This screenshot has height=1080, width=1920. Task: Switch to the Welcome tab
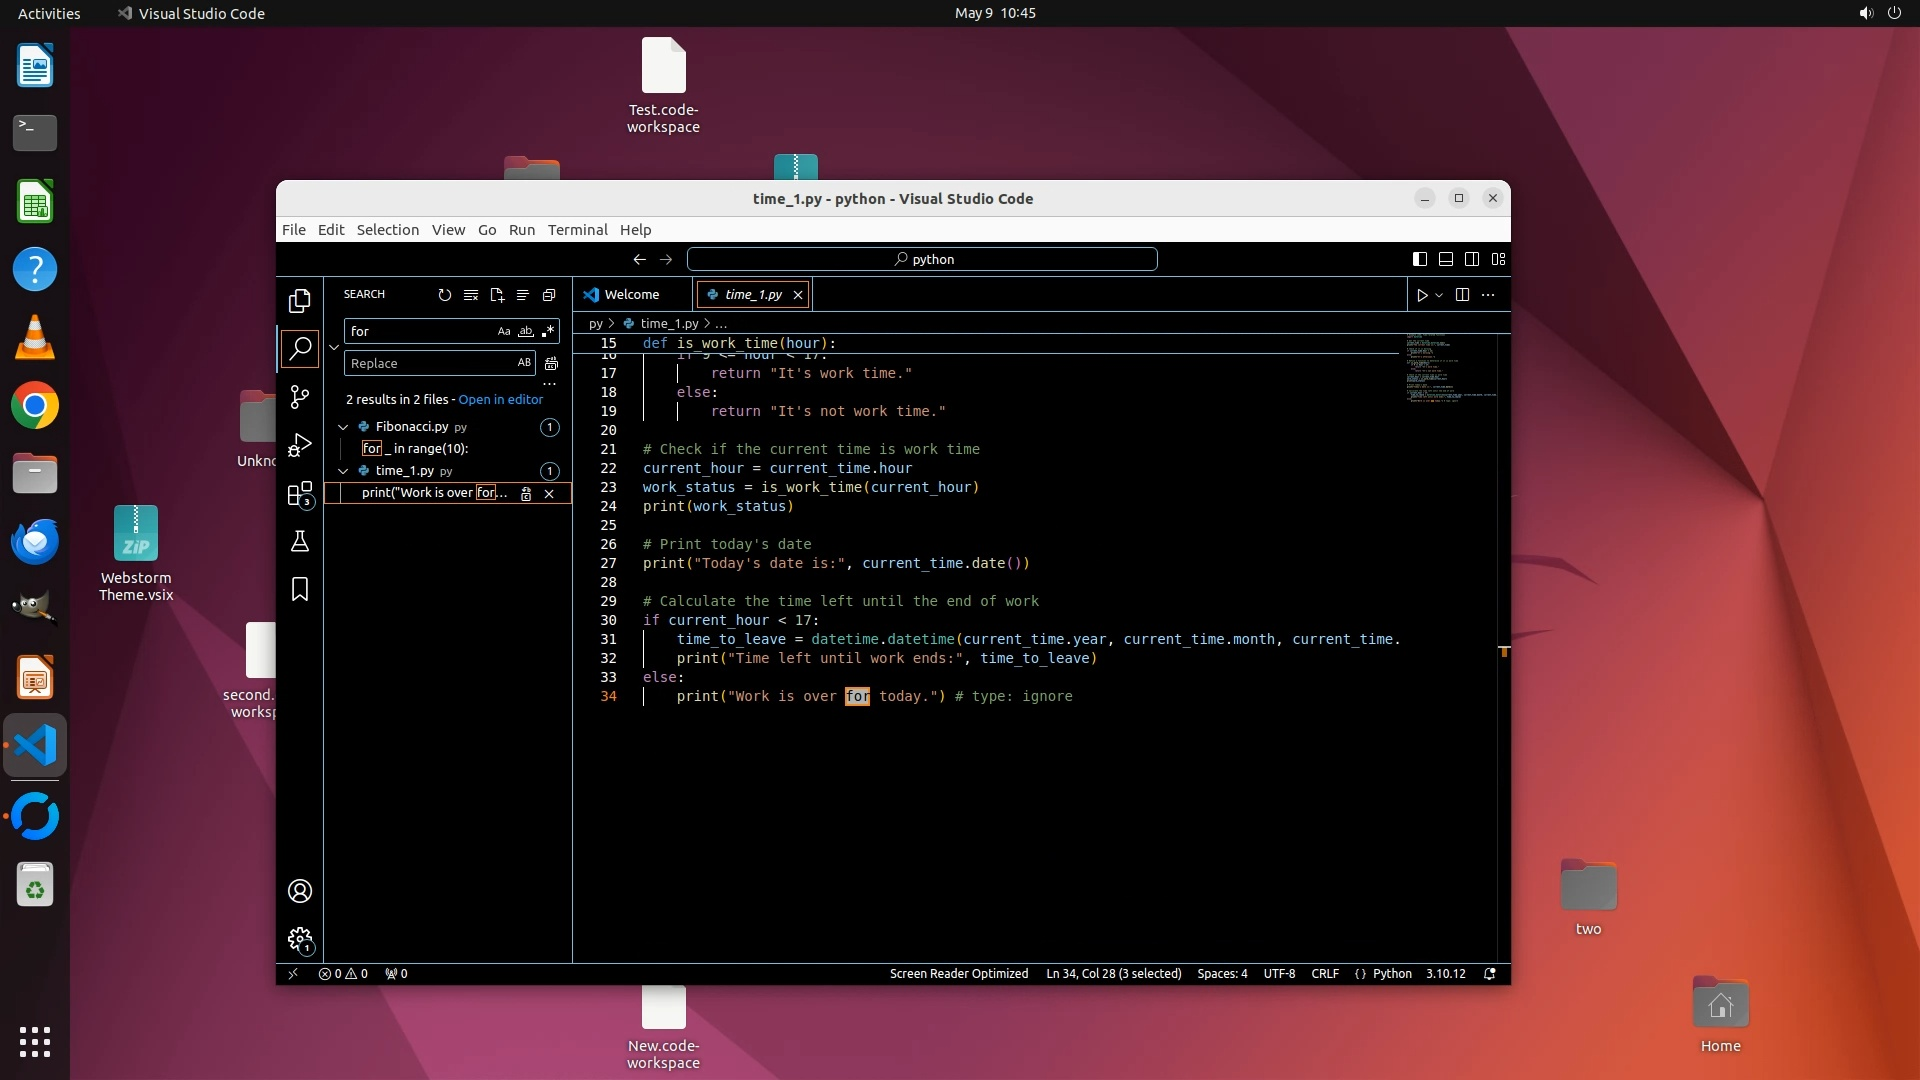tap(631, 295)
